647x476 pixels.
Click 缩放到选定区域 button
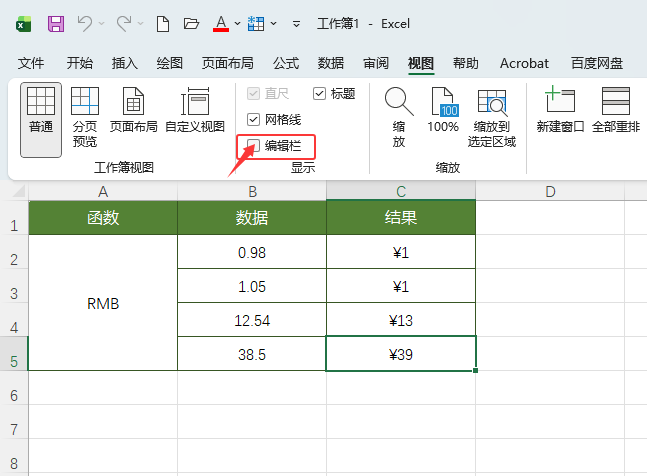491,117
